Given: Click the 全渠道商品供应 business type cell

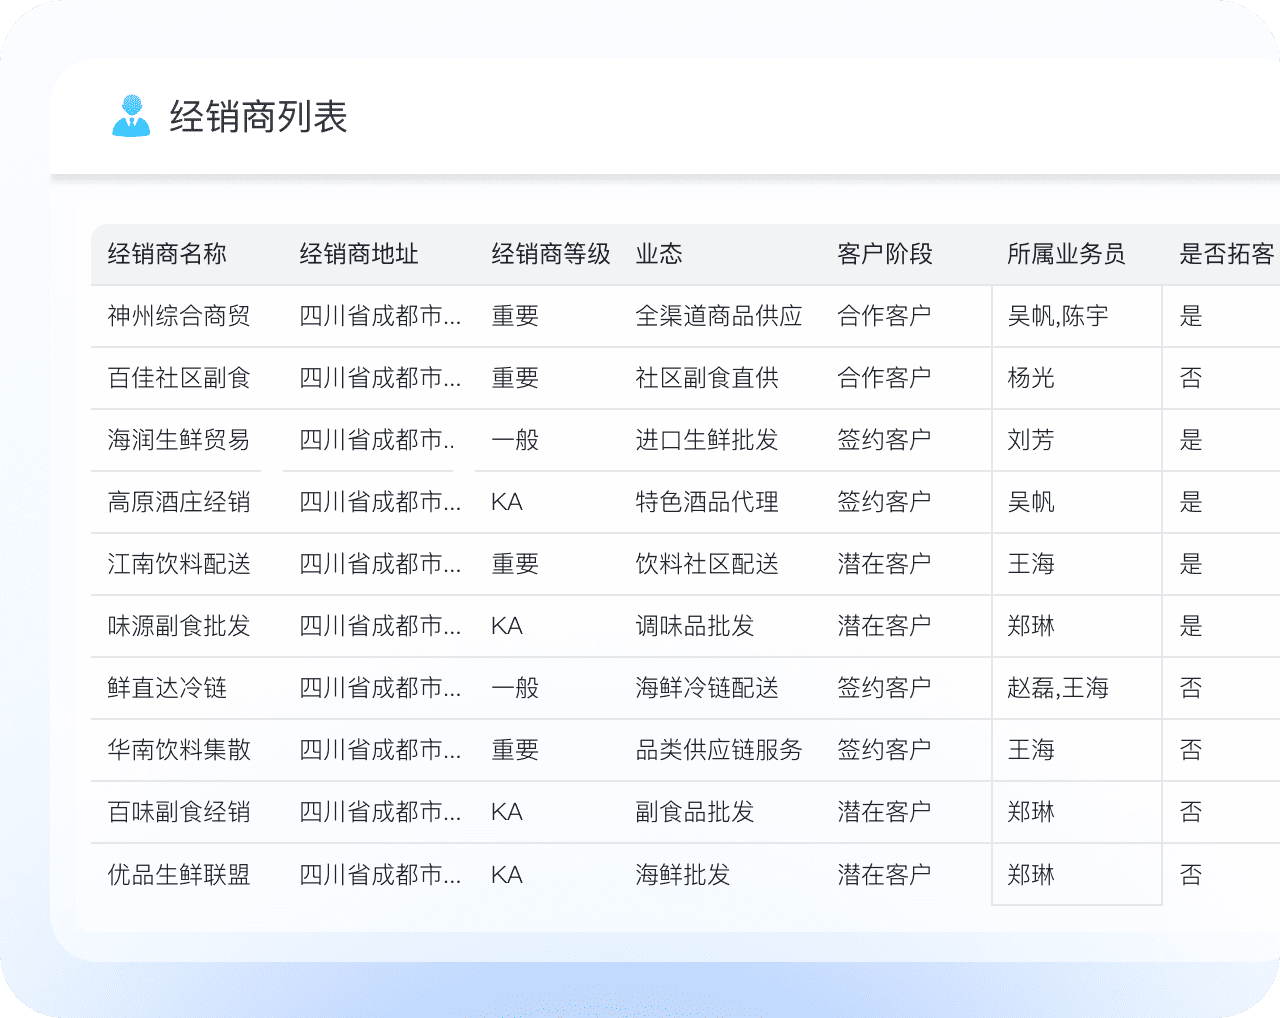Looking at the screenshot, I should tap(719, 316).
